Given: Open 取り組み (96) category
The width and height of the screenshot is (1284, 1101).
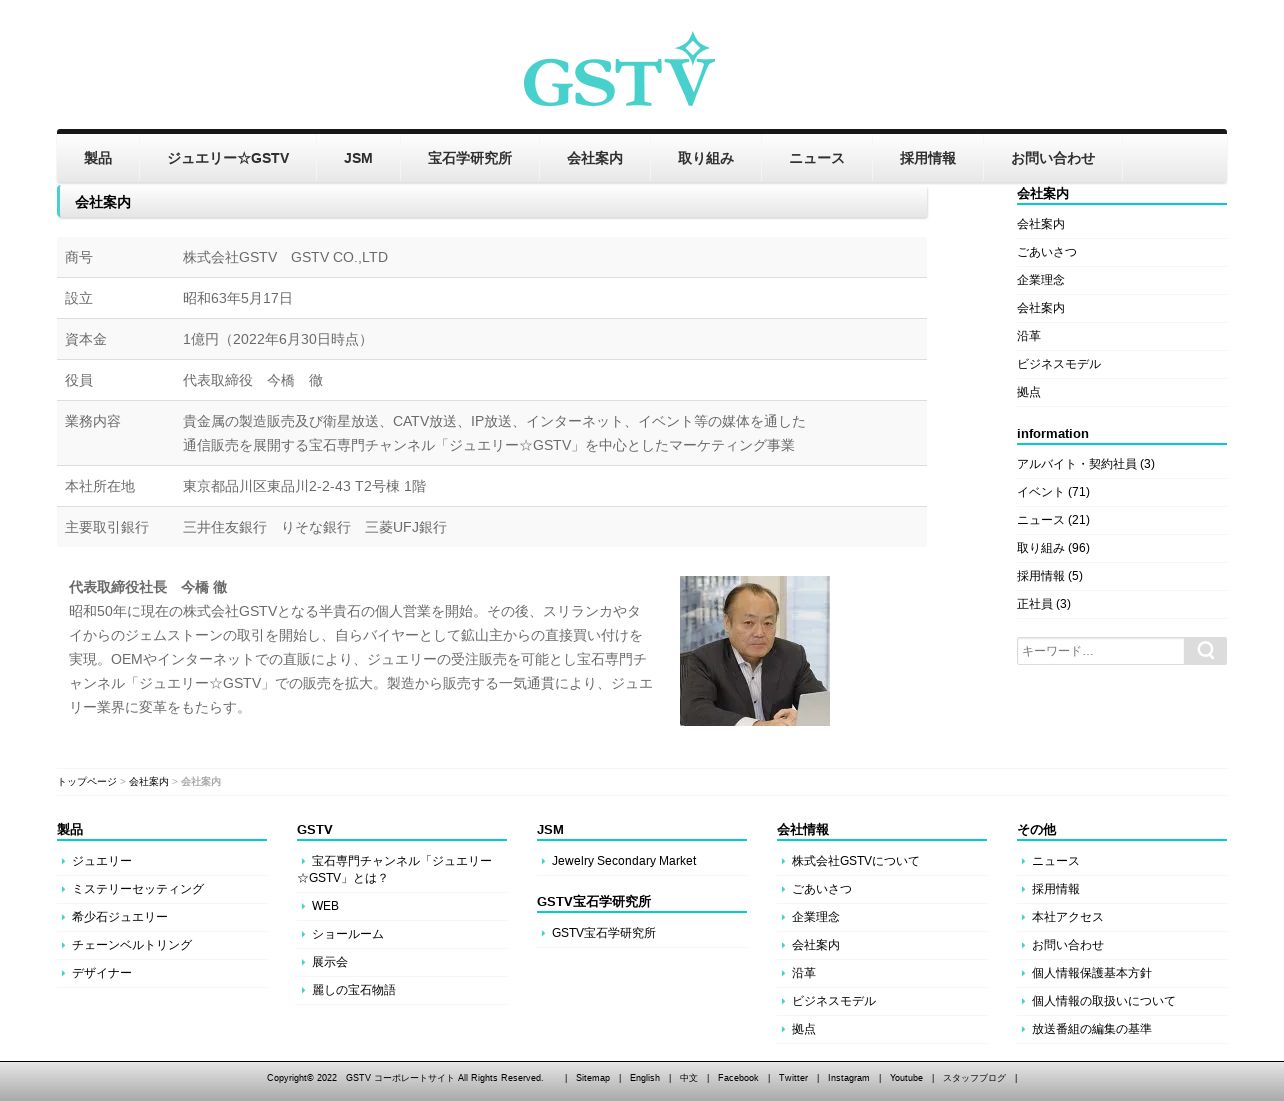Looking at the screenshot, I should coord(1053,548).
